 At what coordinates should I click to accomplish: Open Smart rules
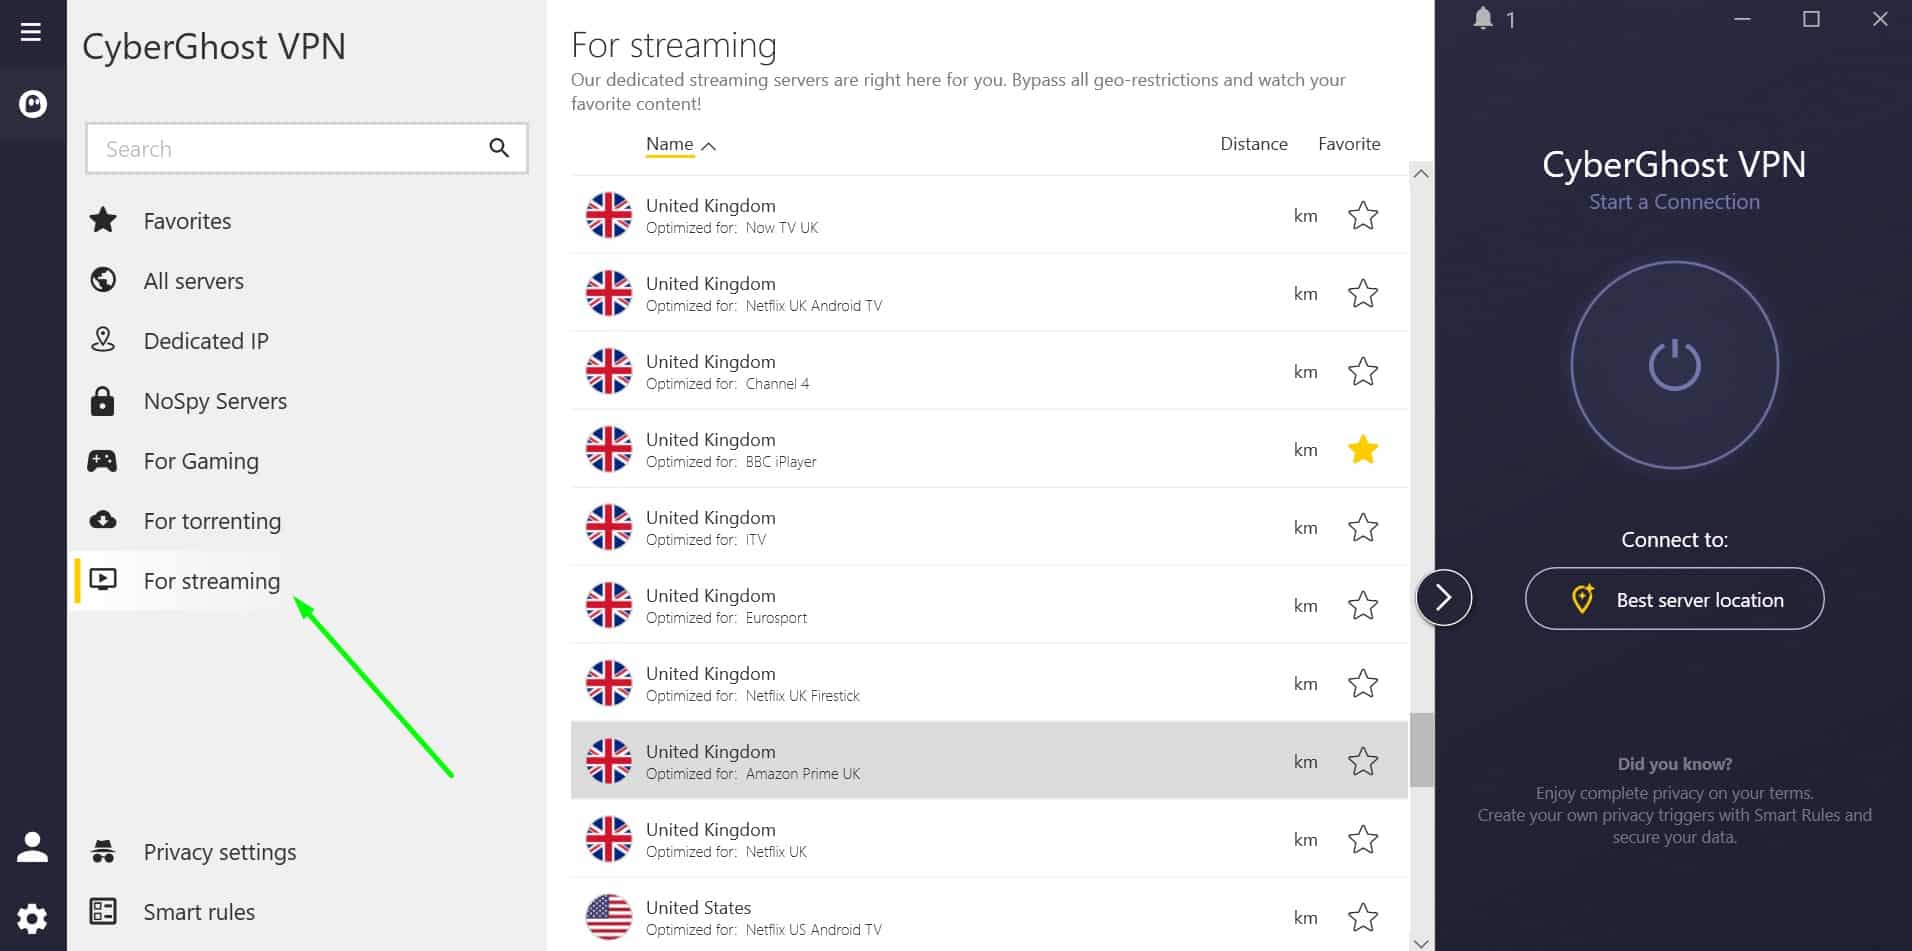199,912
